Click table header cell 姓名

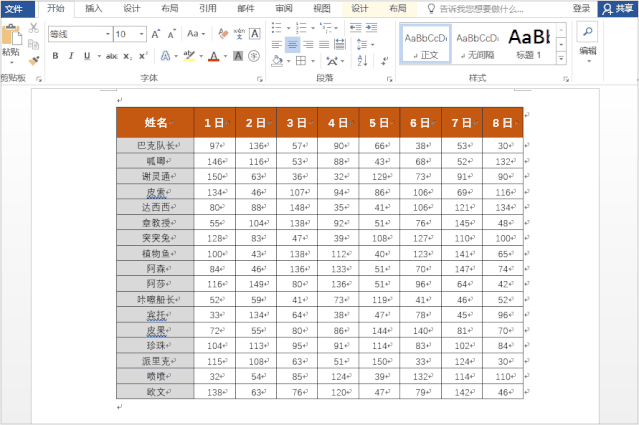155,122
